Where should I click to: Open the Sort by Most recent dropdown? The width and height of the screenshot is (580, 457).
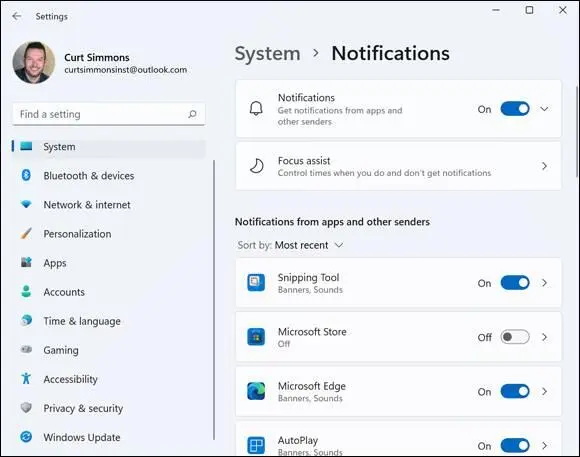pos(291,245)
